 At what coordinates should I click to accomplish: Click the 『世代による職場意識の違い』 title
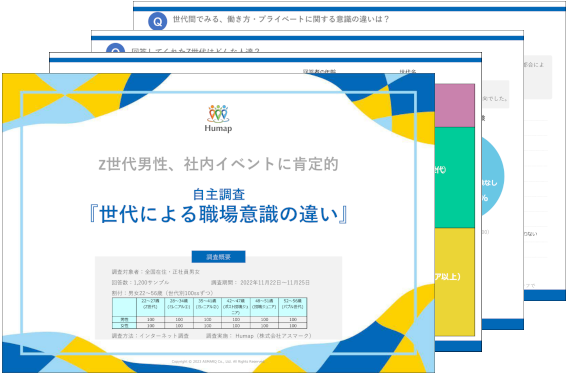pyautogui.click(x=218, y=214)
